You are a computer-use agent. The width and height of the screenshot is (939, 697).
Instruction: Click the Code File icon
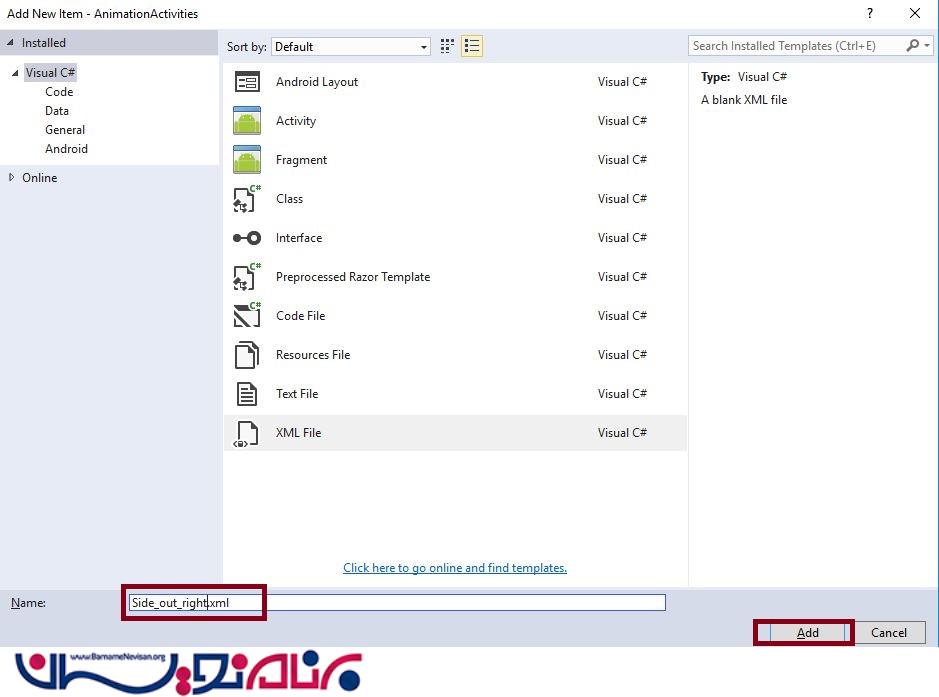click(247, 316)
